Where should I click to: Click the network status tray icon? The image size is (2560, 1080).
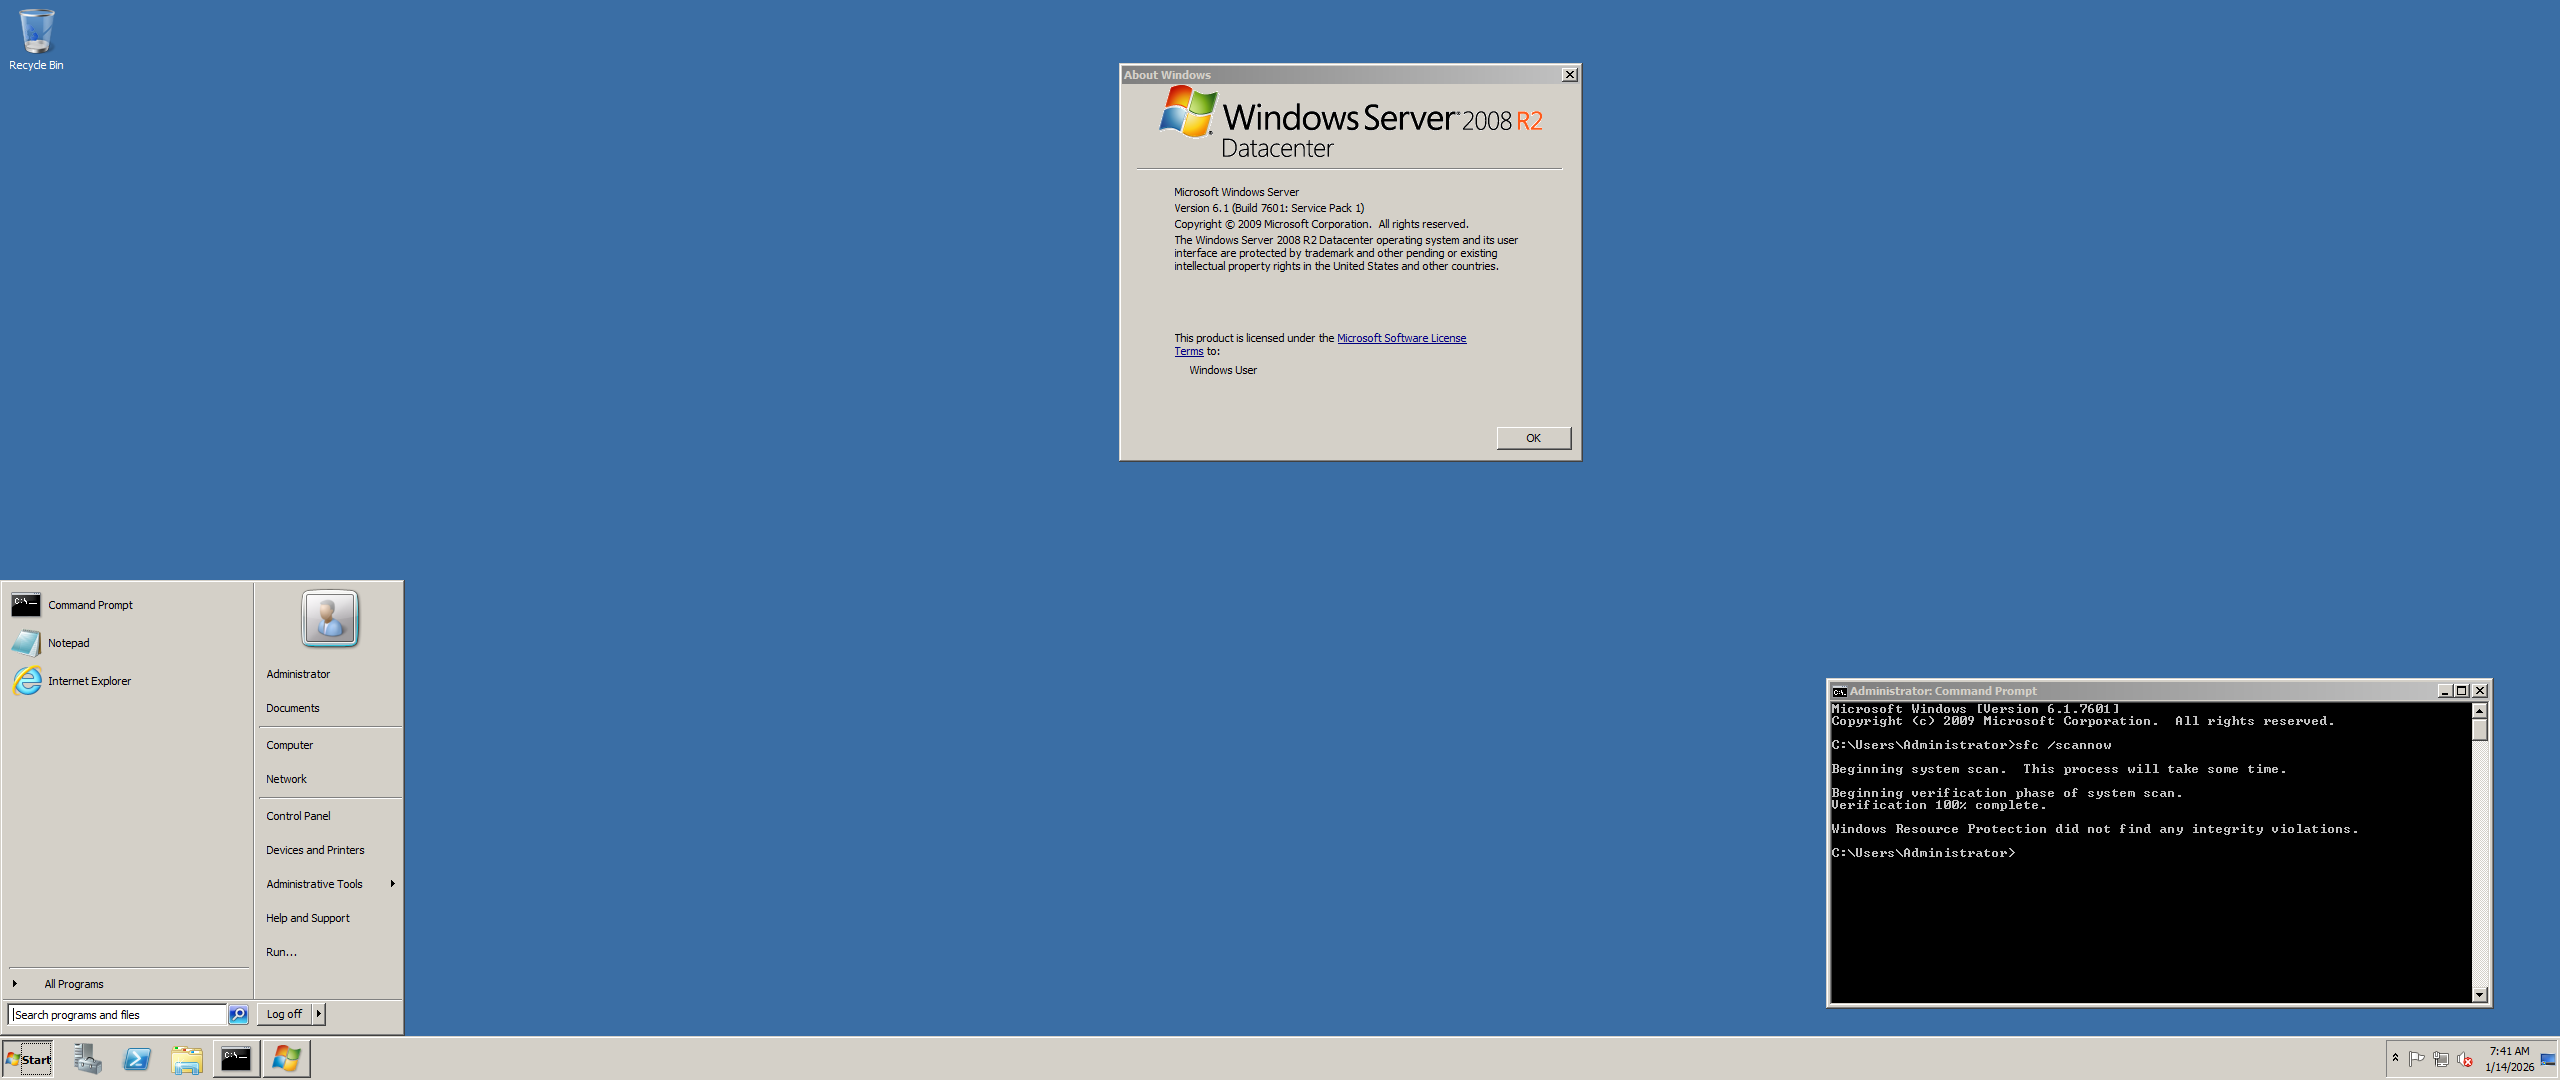(2440, 1059)
